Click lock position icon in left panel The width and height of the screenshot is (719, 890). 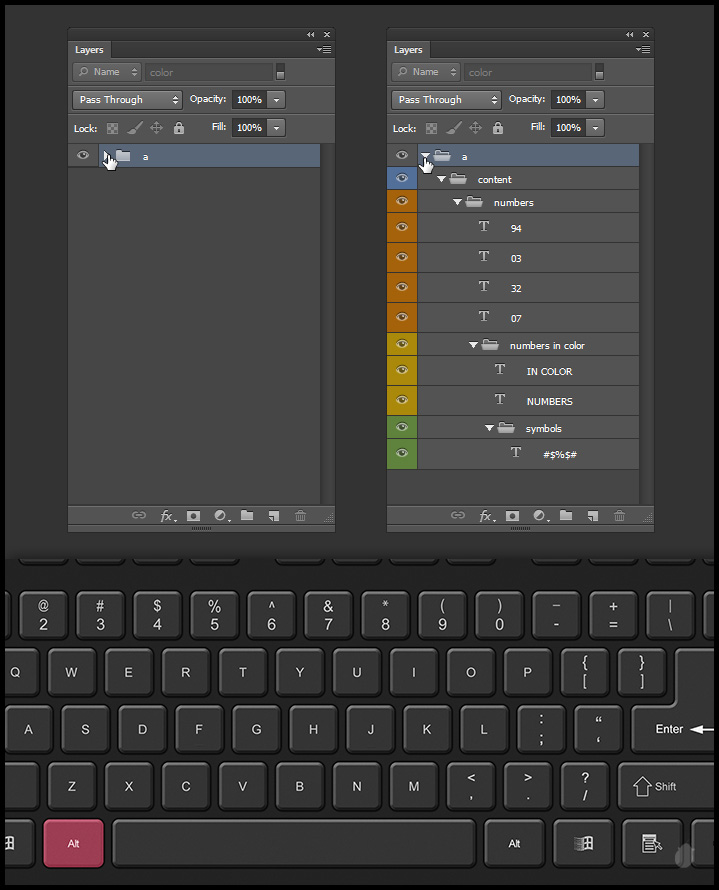click(156, 128)
